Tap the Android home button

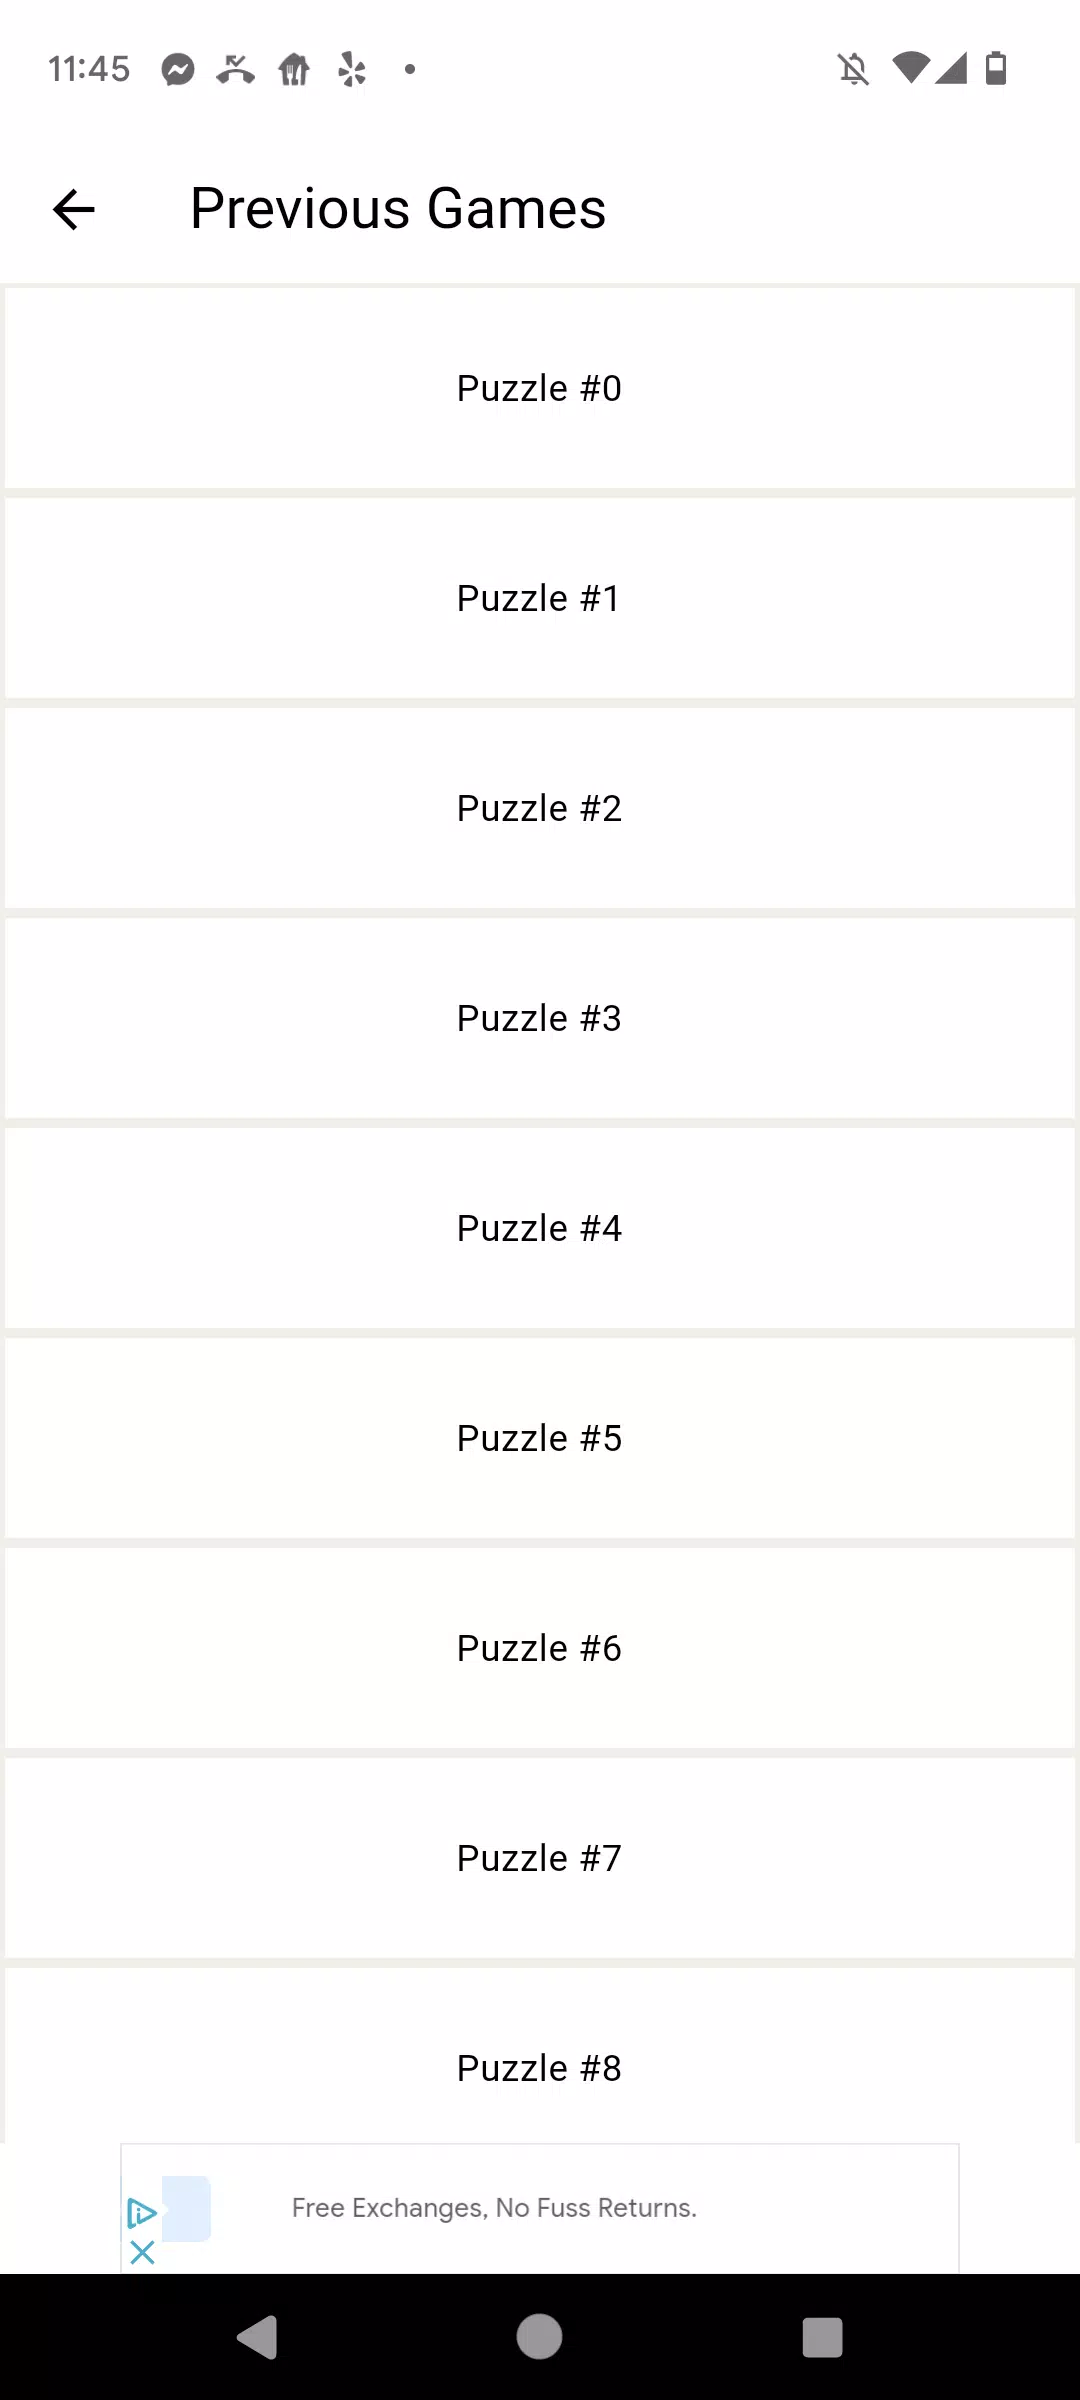pos(539,2337)
